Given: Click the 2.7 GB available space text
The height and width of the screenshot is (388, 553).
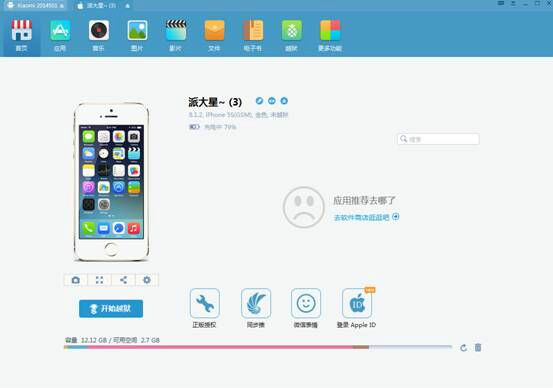Looking at the screenshot, I should pos(150,340).
